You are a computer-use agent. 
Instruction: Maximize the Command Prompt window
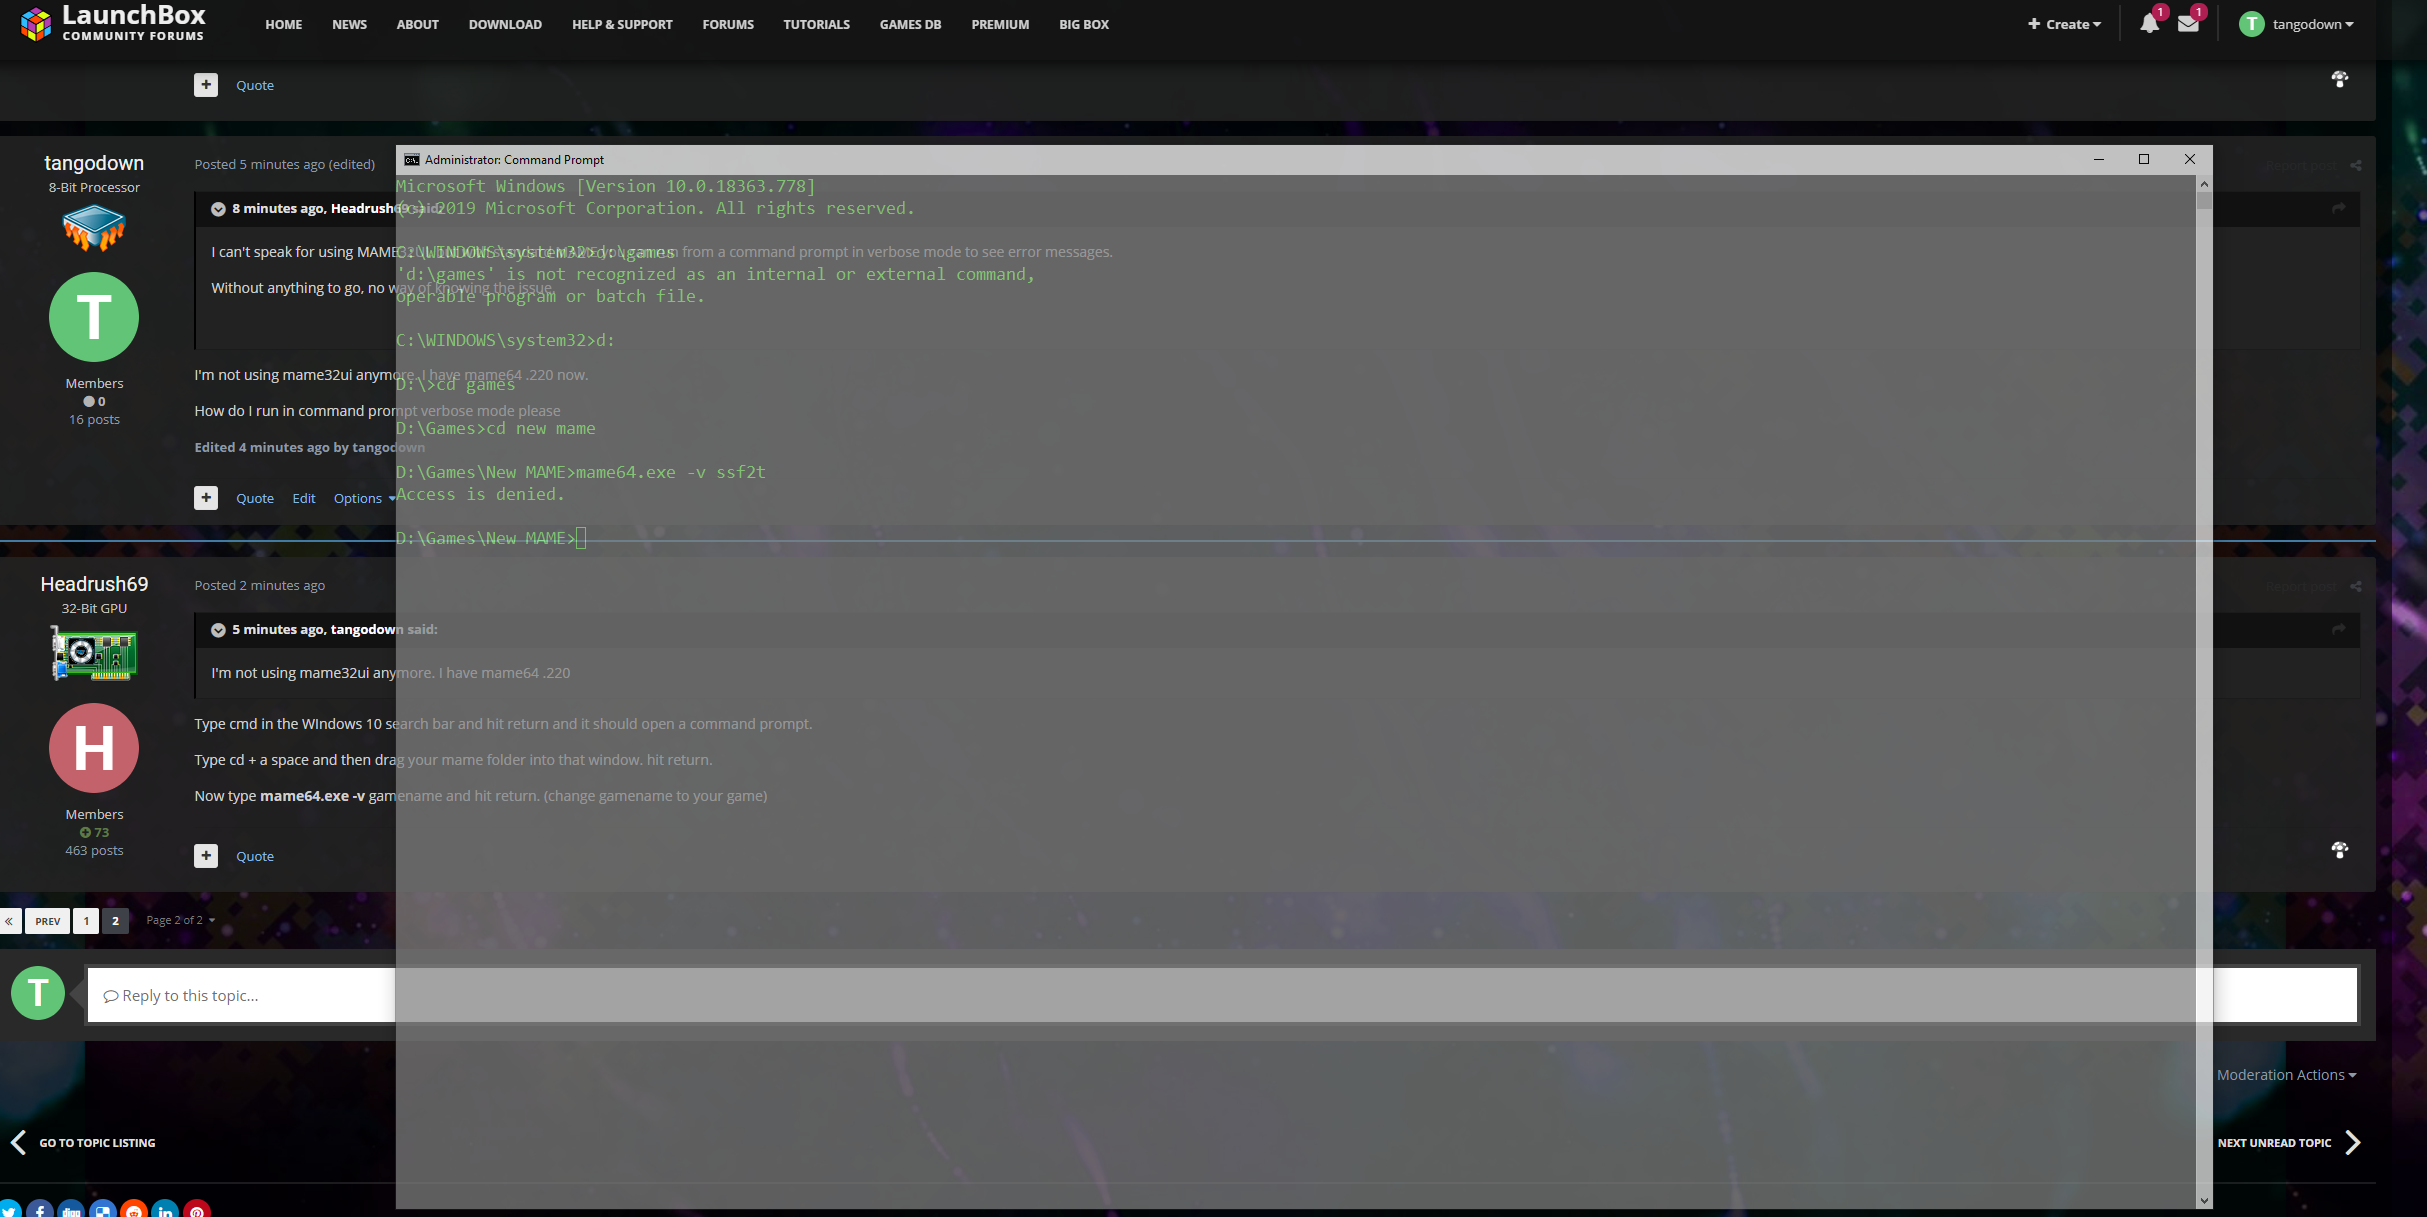click(2144, 160)
